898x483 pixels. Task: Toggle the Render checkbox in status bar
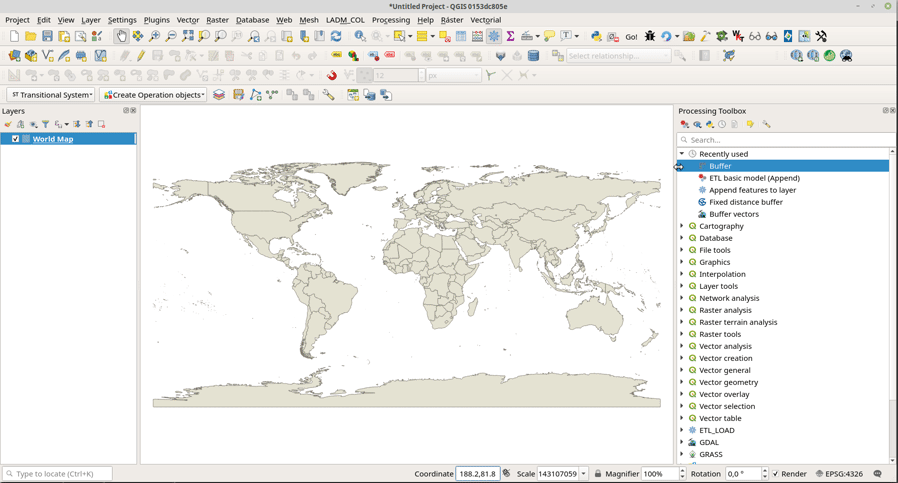point(775,474)
